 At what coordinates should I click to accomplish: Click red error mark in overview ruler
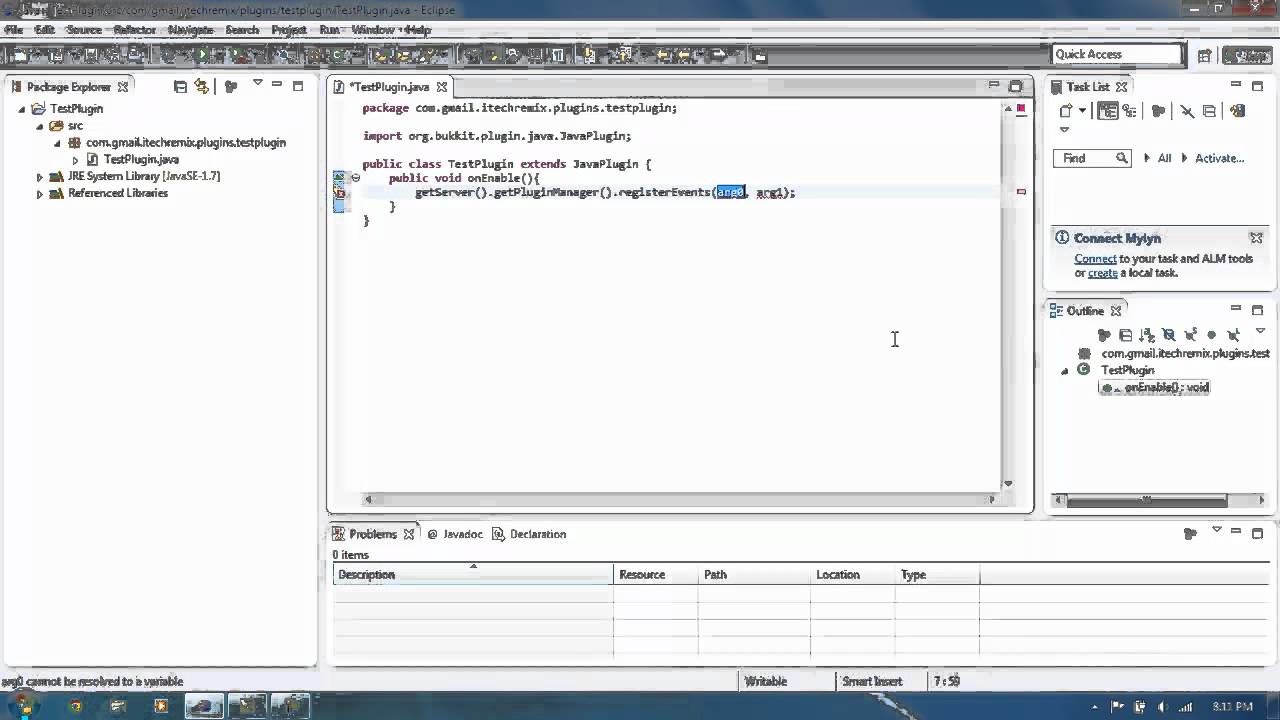pos(1021,191)
